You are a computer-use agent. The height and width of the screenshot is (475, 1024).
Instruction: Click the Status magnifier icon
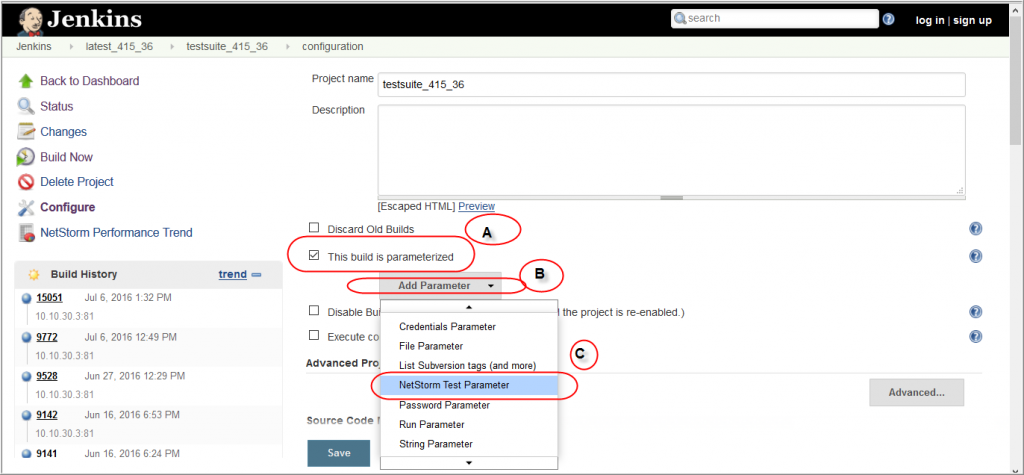pos(25,106)
